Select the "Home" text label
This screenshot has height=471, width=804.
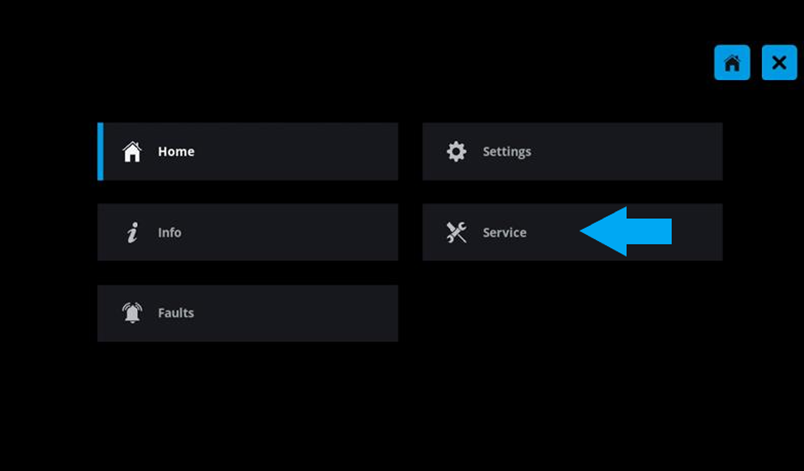click(176, 152)
